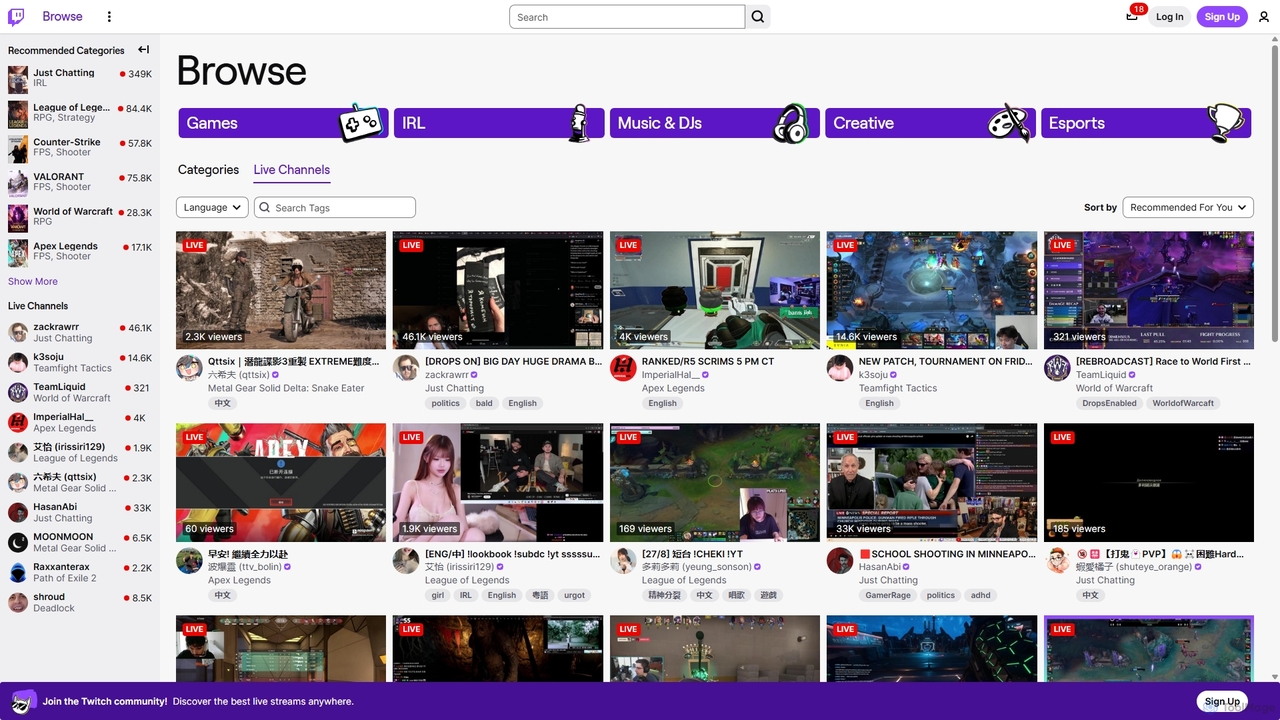Open the three-dot more menu
Screen dimensions: 1280x720
[109, 16]
